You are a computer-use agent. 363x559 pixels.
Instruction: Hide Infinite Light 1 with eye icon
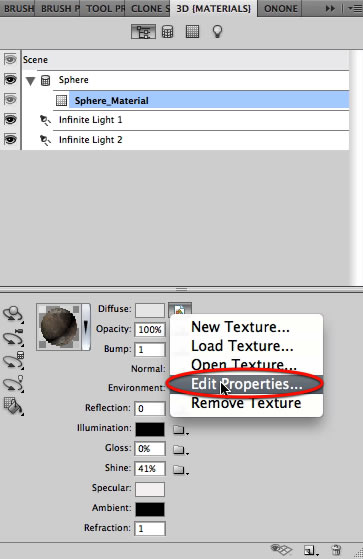tap(10, 119)
